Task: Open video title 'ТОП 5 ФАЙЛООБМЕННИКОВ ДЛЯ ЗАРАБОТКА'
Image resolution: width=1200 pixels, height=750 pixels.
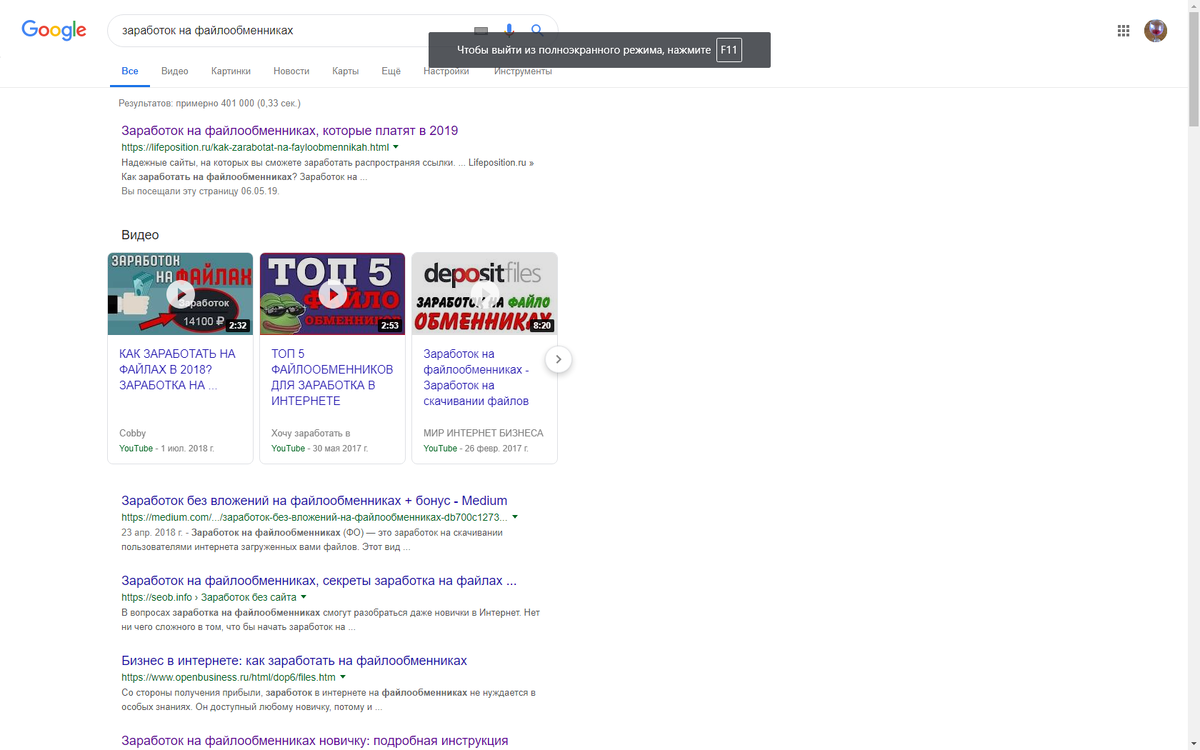Action: [x=332, y=377]
